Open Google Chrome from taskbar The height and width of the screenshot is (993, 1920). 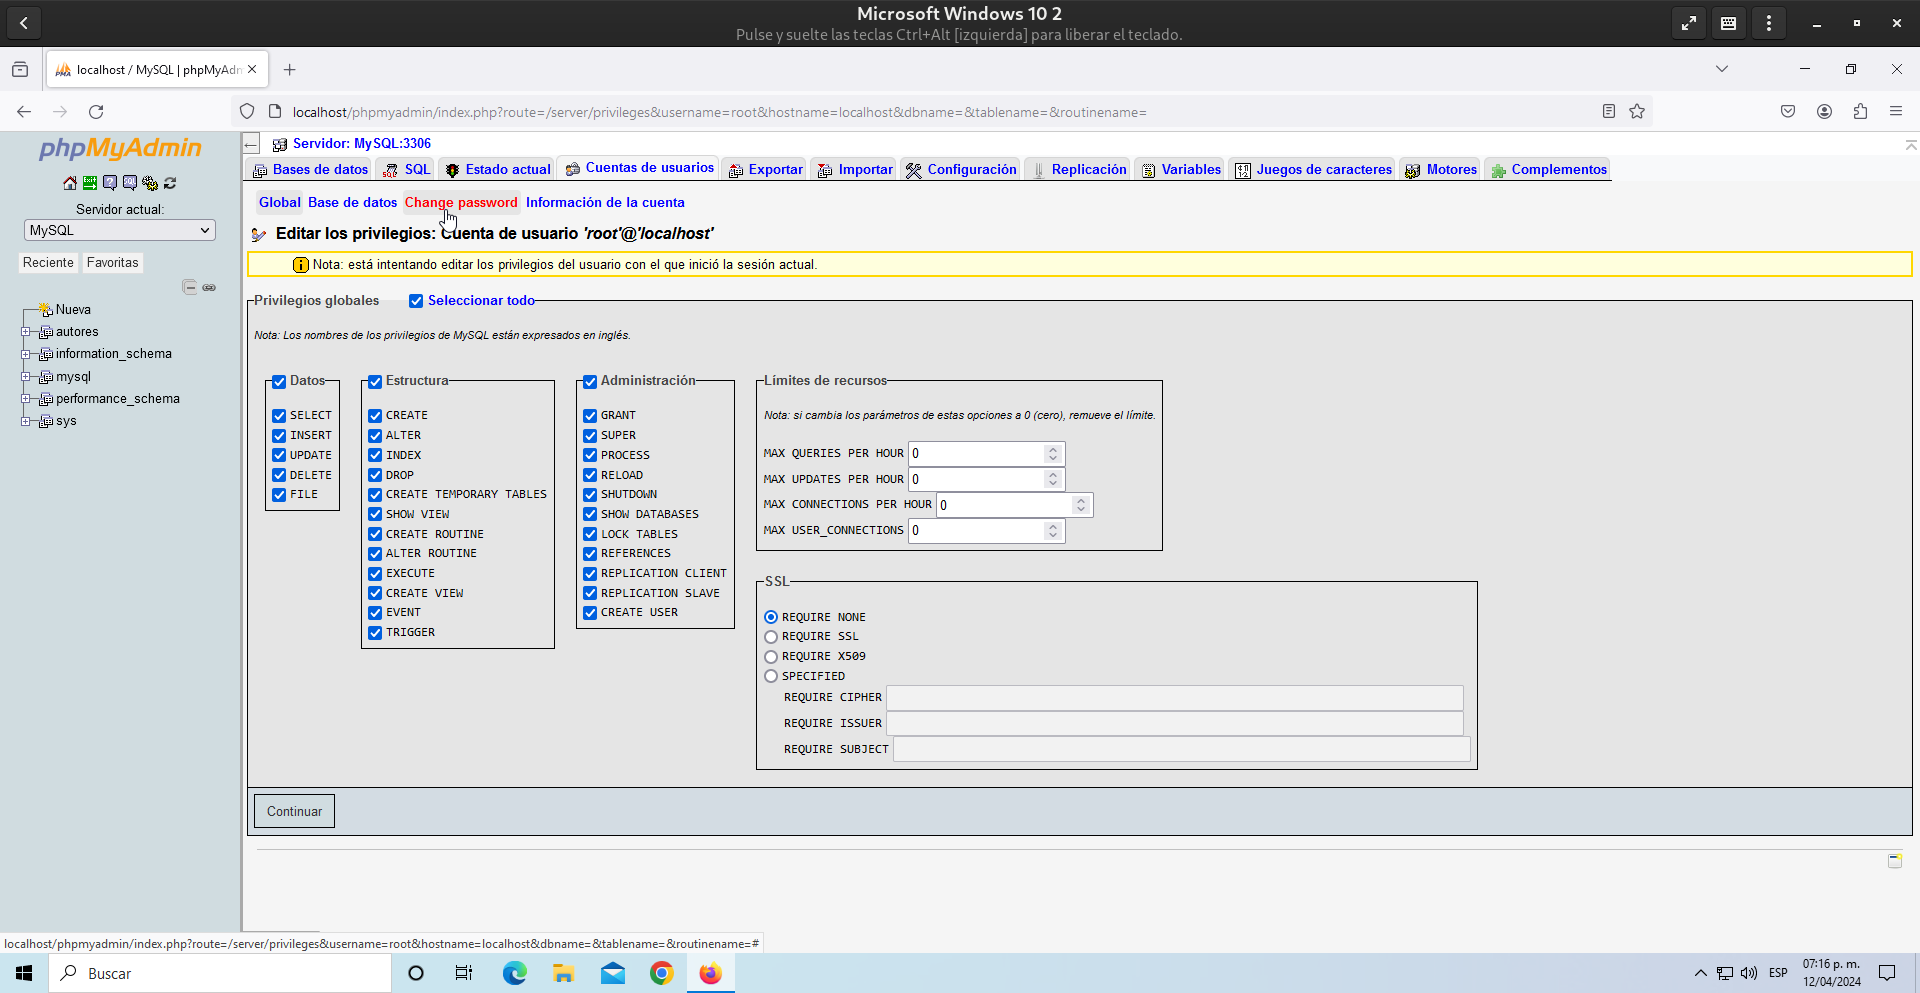(x=661, y=973)
